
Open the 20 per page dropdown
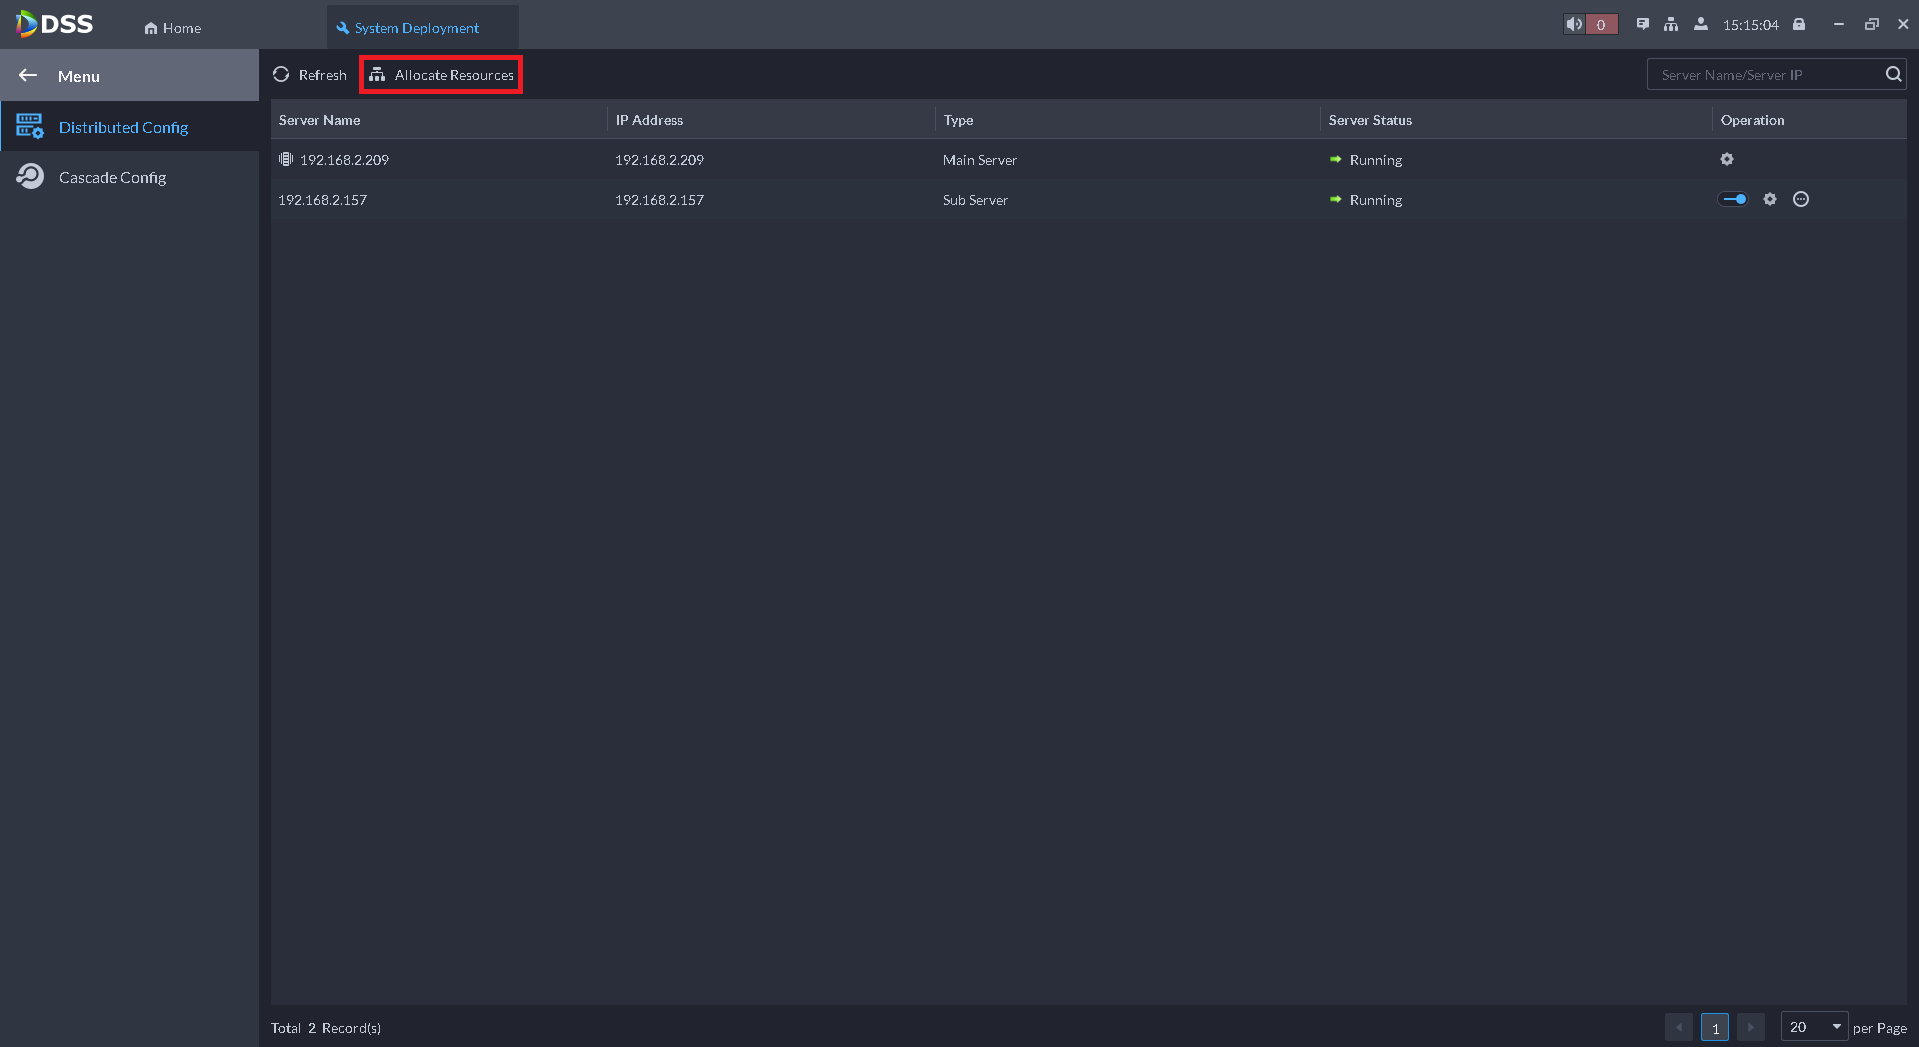(1814, 1027)
